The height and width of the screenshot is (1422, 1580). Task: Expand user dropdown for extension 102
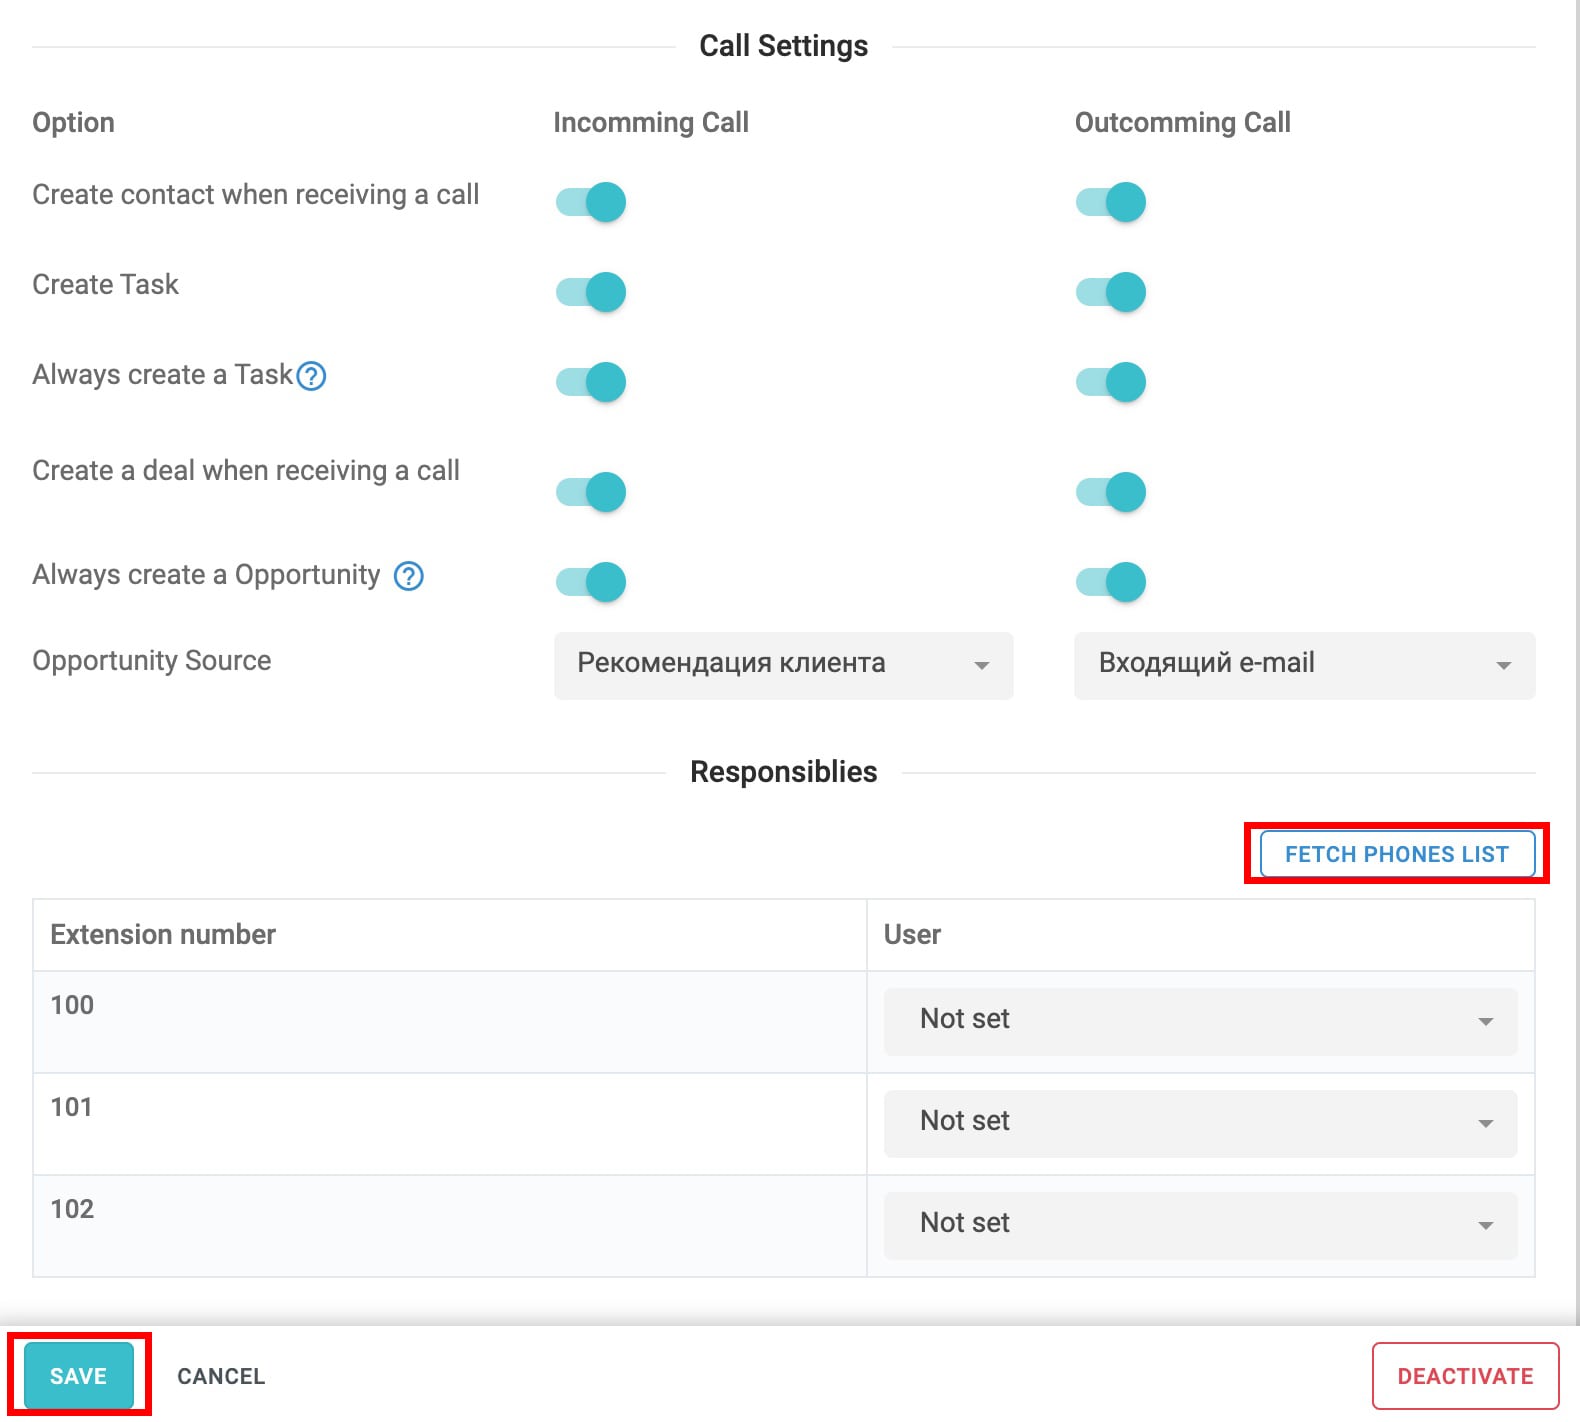pos(1200,1225)
